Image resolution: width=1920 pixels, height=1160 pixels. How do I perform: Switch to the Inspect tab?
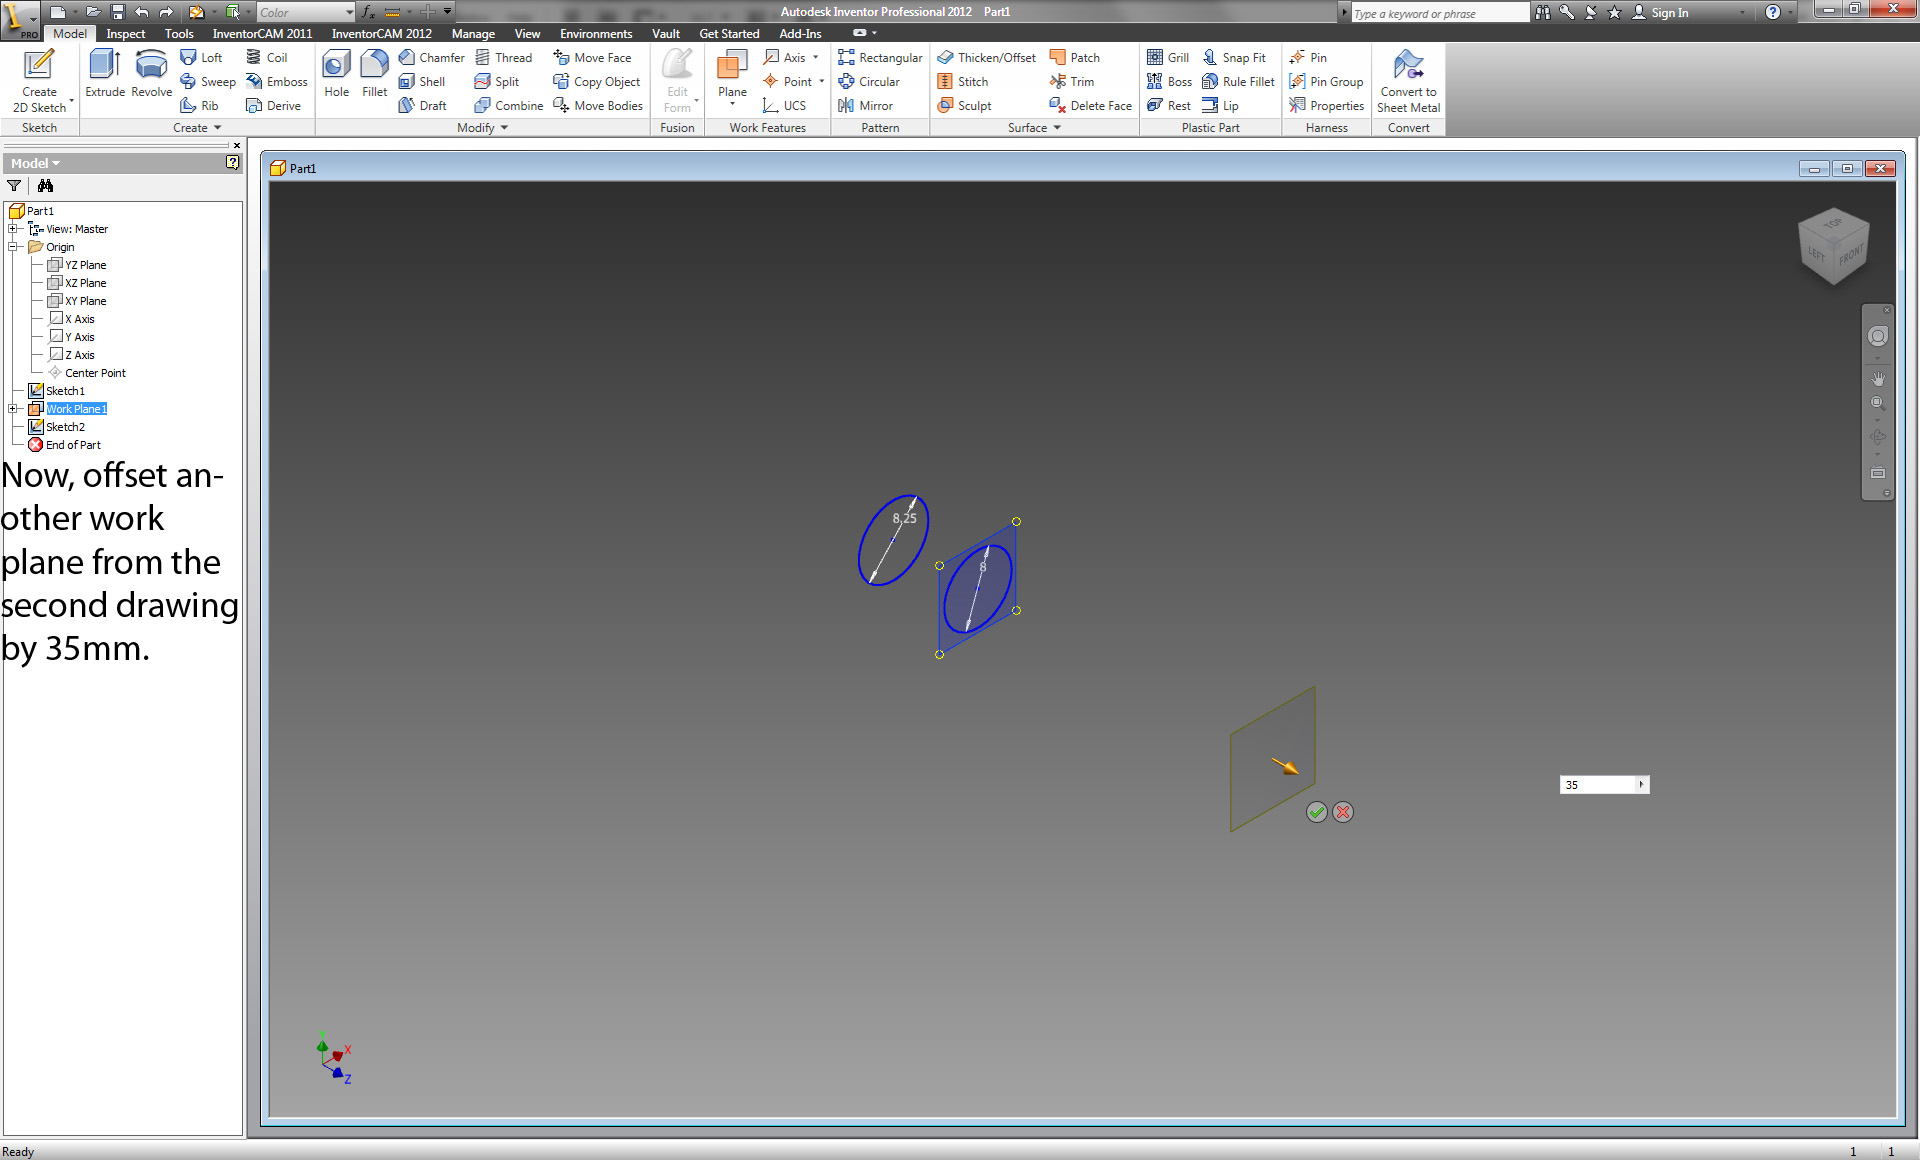(126, 34)
